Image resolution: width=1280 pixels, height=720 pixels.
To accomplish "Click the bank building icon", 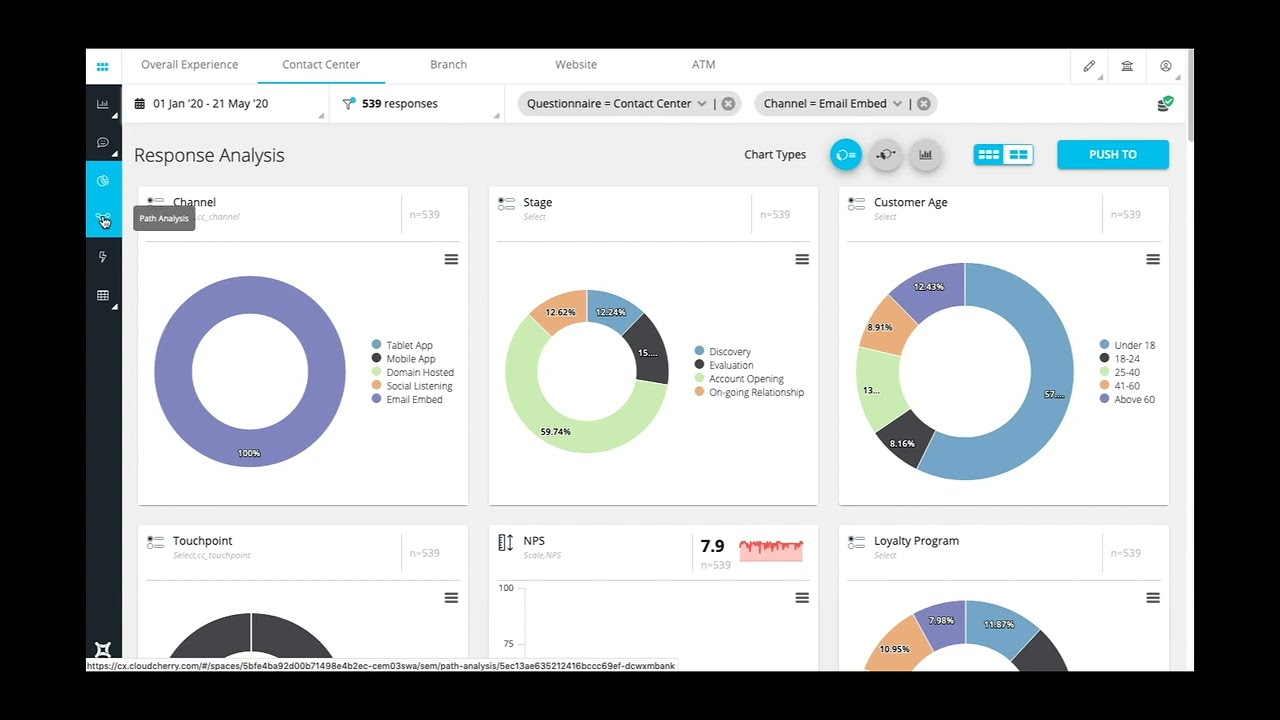I will (x=1127, y=66).
